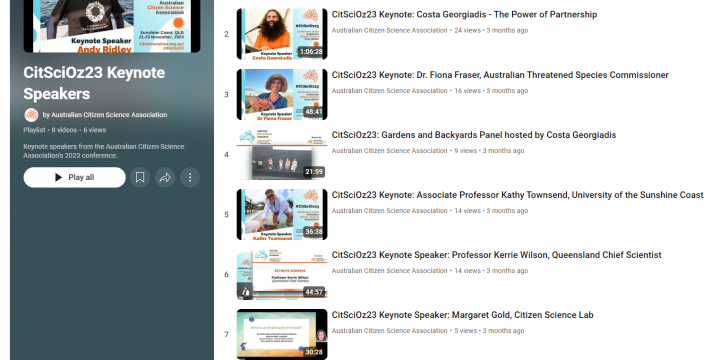Click '16 views • 3 months ago' text
Screen dimensions: 720x360
click(x=491, y=90)
